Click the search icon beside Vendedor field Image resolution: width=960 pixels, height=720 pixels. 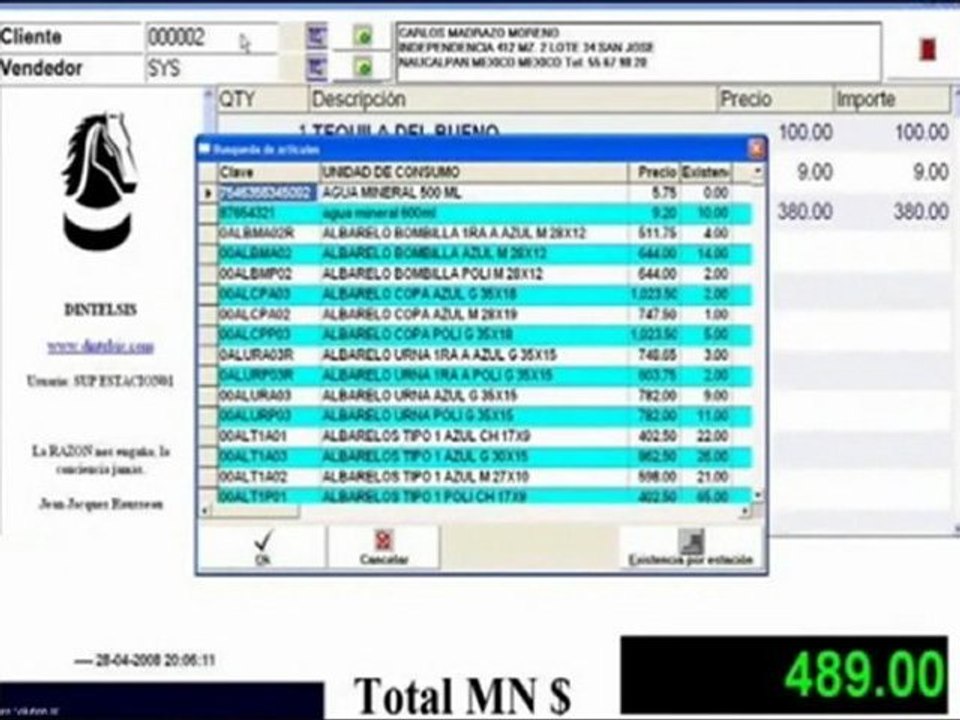pos(317,67)
